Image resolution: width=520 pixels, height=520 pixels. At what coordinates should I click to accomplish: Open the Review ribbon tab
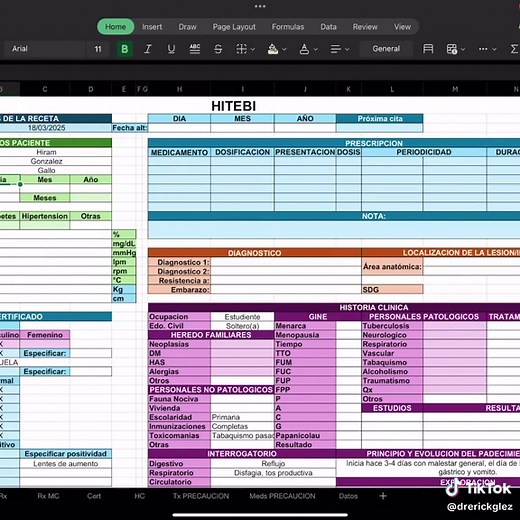coord(365,27)
